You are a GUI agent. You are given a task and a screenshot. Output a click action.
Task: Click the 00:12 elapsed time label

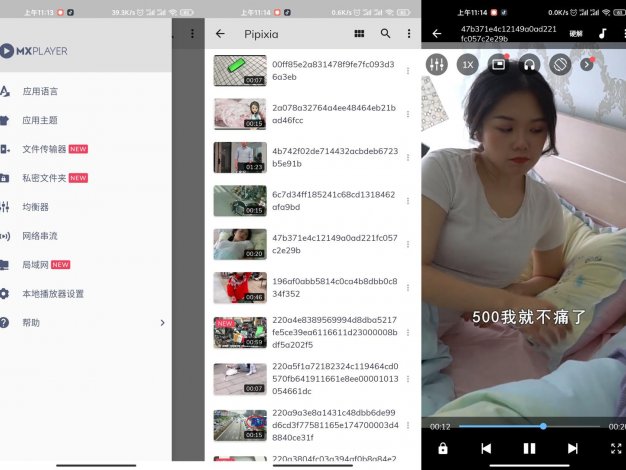440,427
